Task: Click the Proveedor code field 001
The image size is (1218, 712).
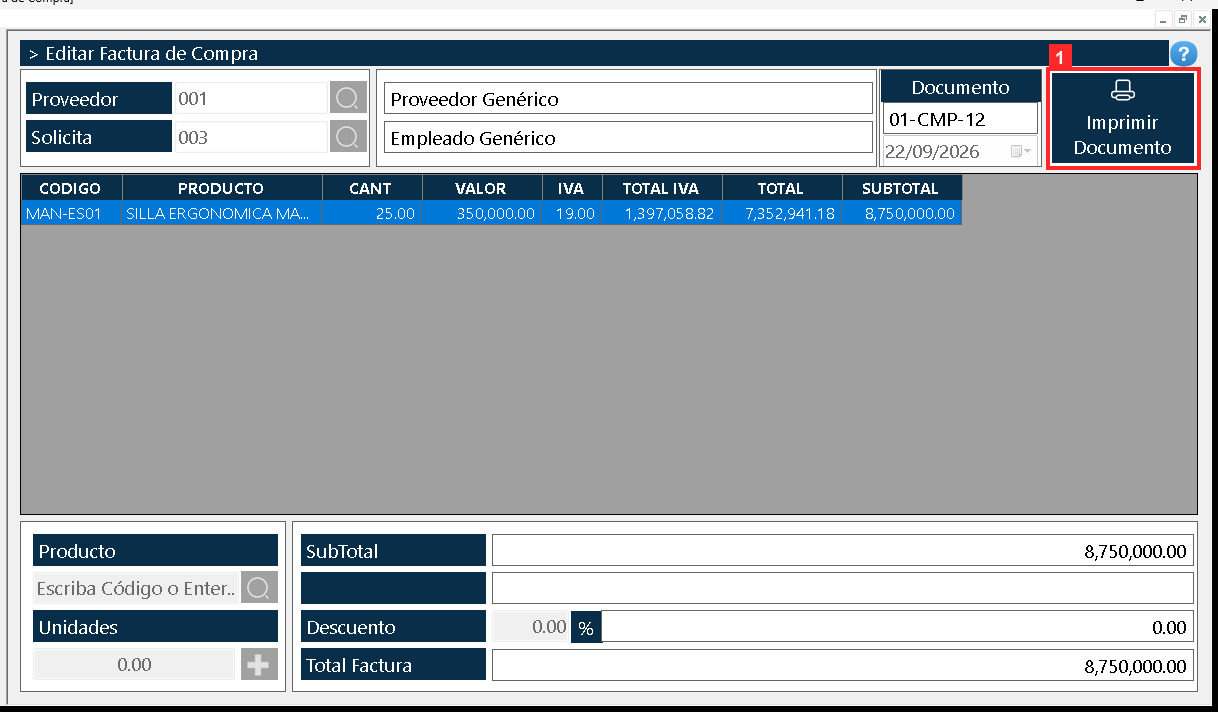Action: click(250, 99)
